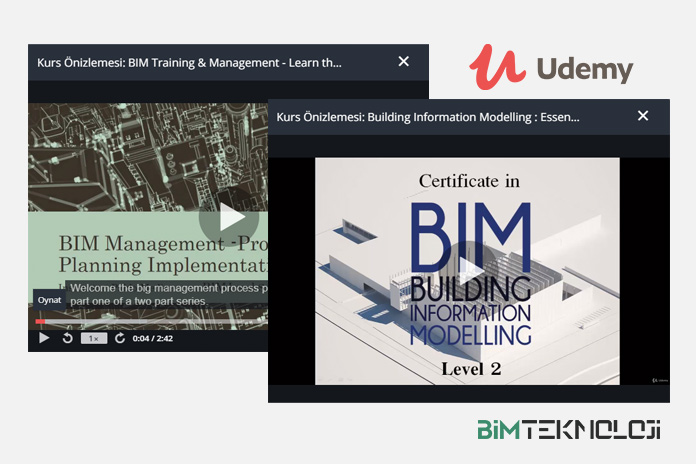Click the 'Welcome the big management' caption text
This screenshot has width=696, height=464.
pyautogui.click(x=165, y=288)
